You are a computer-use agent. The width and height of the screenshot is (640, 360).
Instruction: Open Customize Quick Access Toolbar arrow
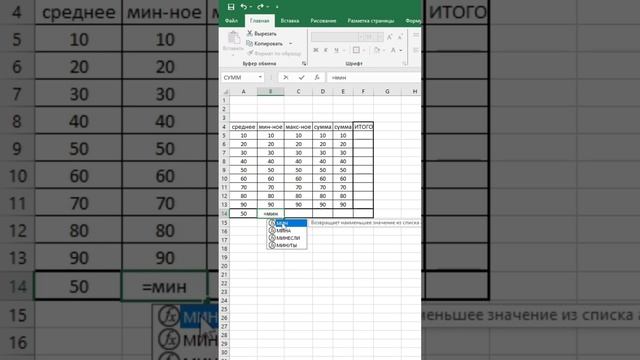277,7
